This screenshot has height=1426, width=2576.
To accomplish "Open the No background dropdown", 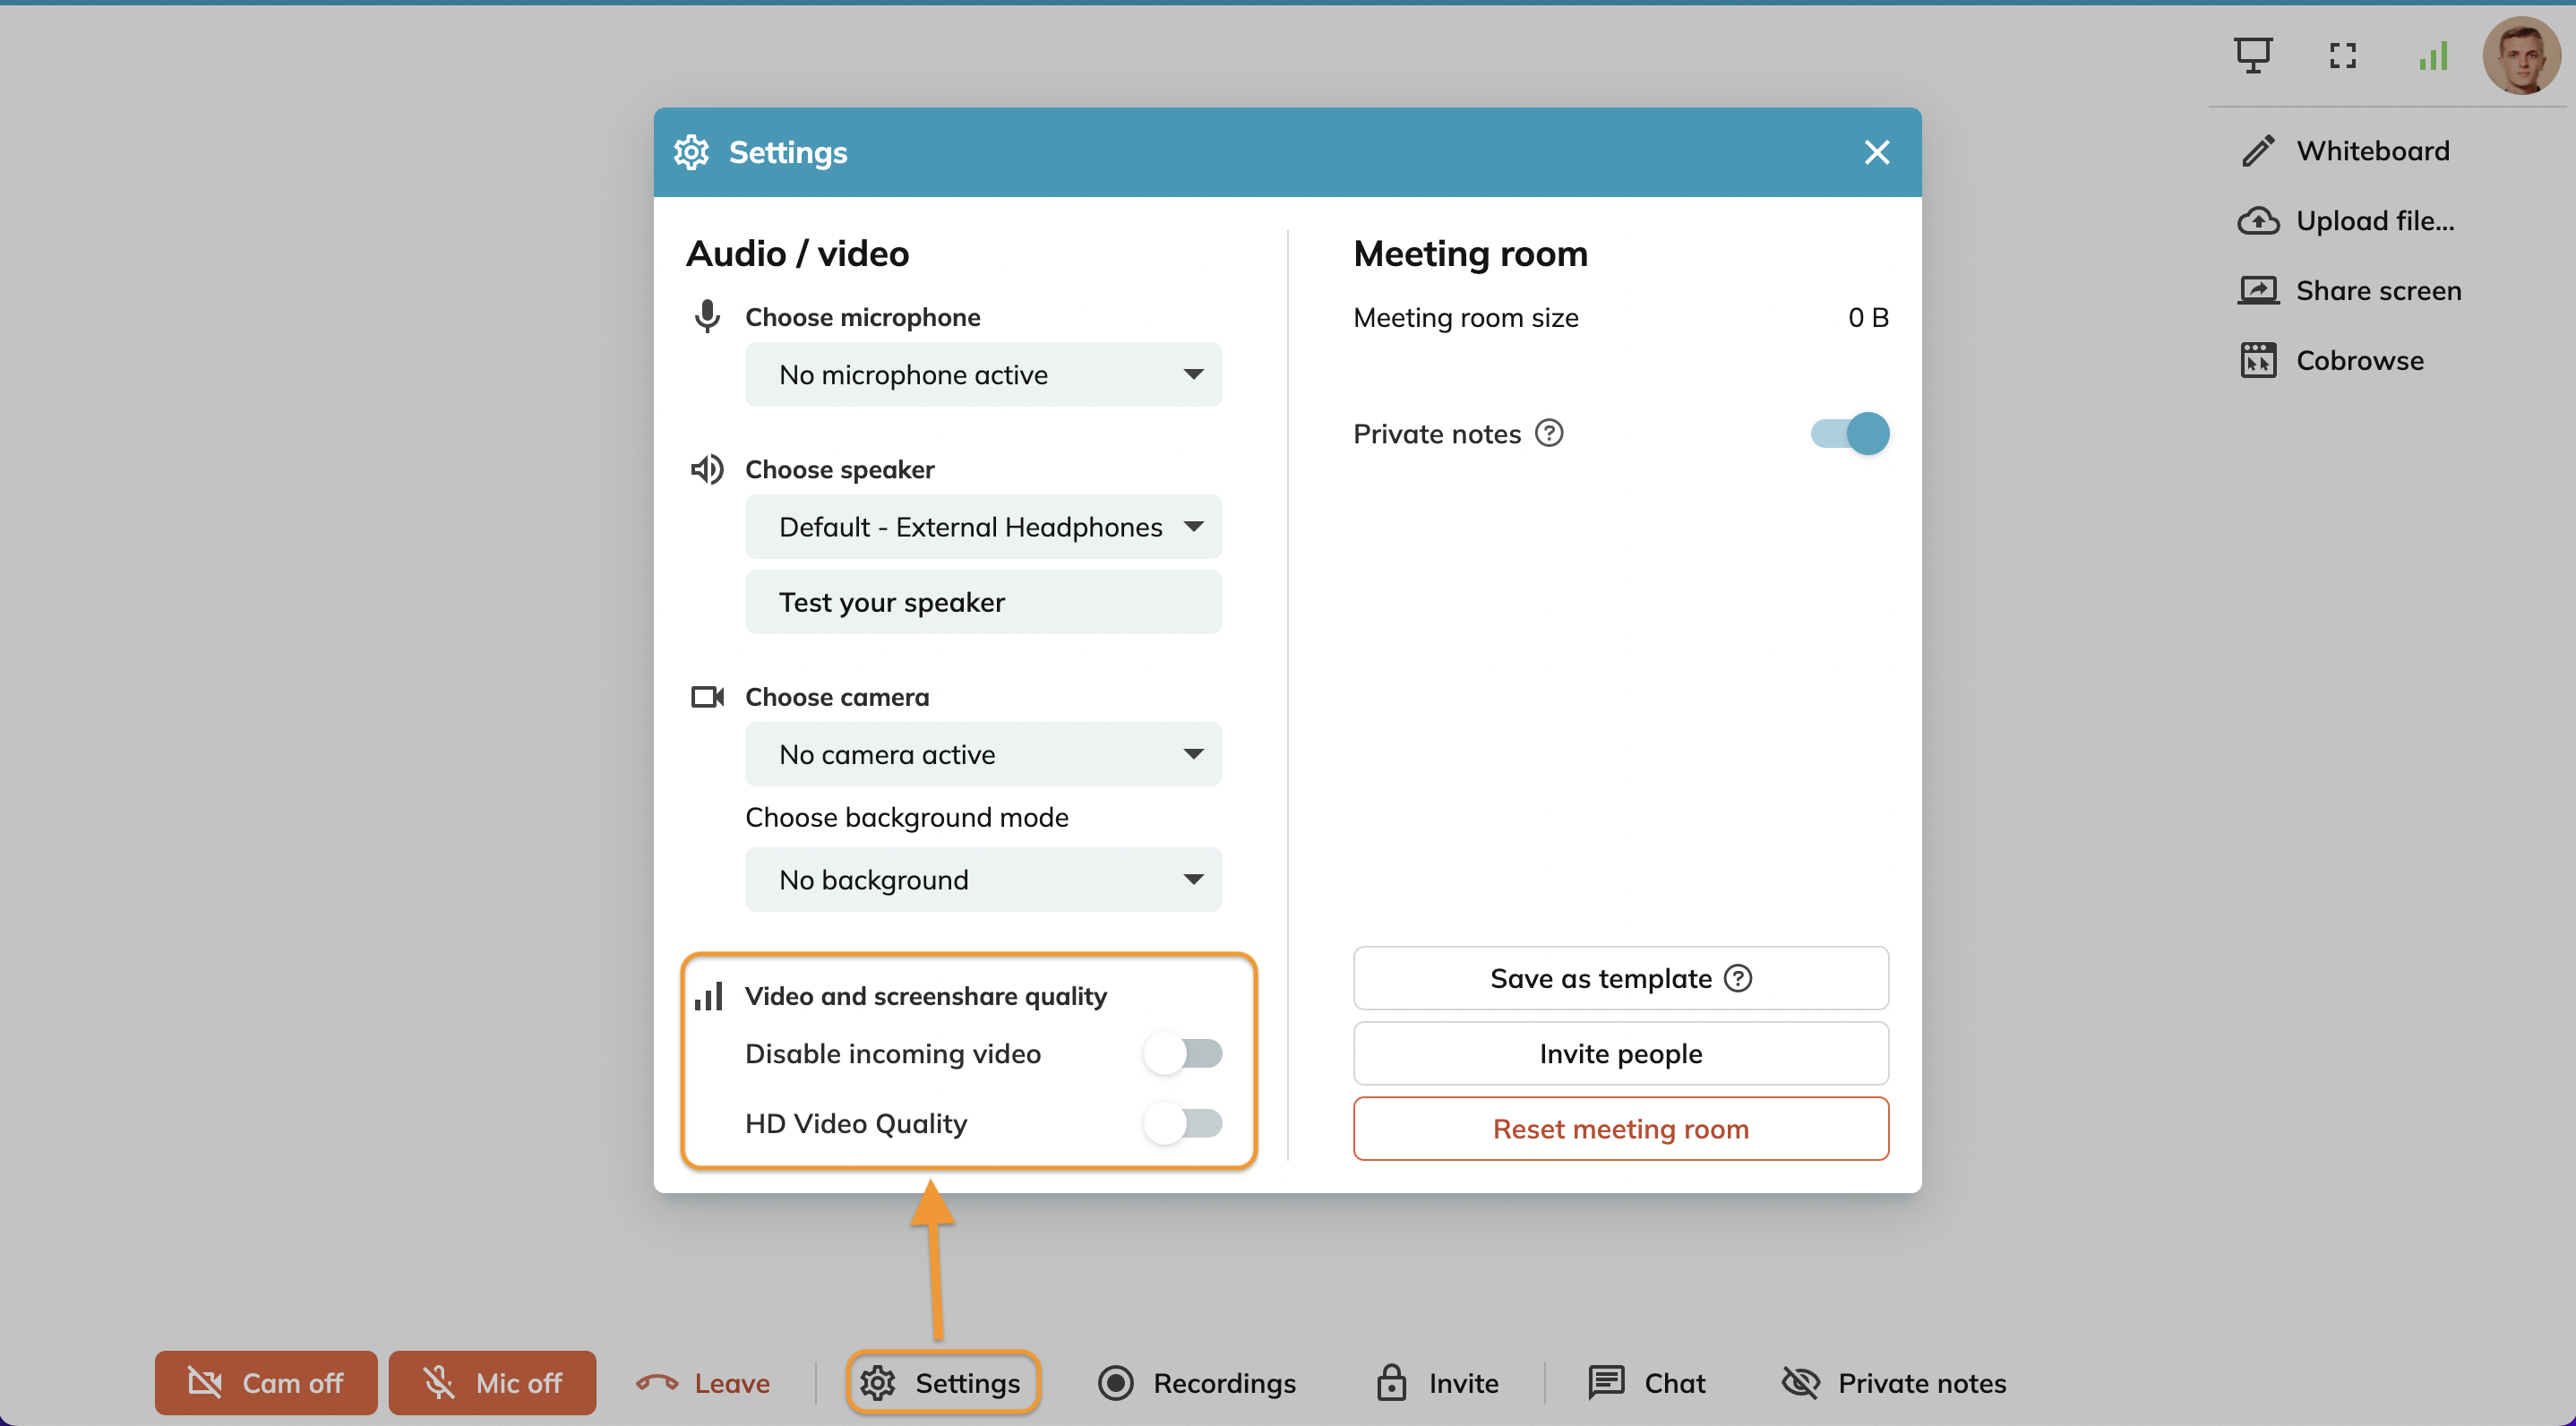I will (x=983, y=880).
